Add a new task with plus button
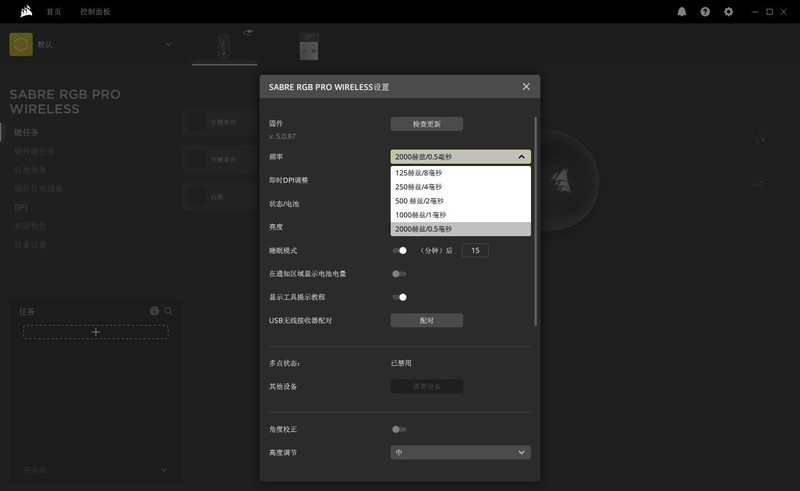This screenshot has height=491, width=800. pyautogui.click(x=95, y=332)
